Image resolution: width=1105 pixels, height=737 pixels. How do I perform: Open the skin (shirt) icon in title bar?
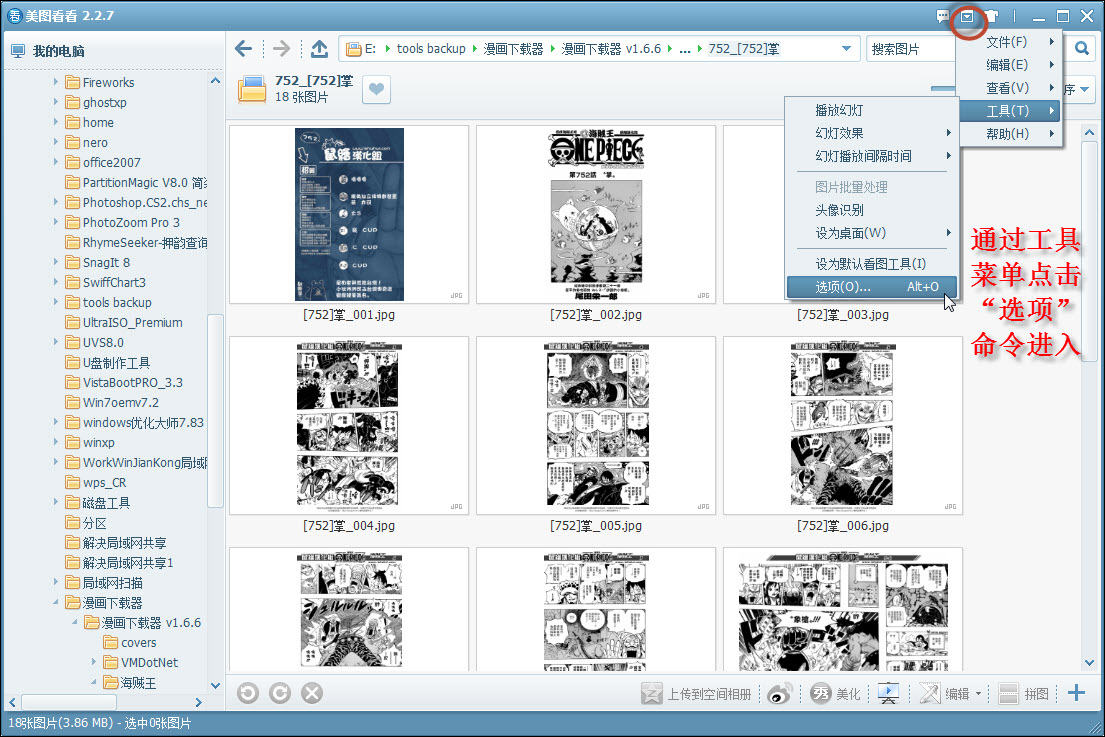[992, 16]
